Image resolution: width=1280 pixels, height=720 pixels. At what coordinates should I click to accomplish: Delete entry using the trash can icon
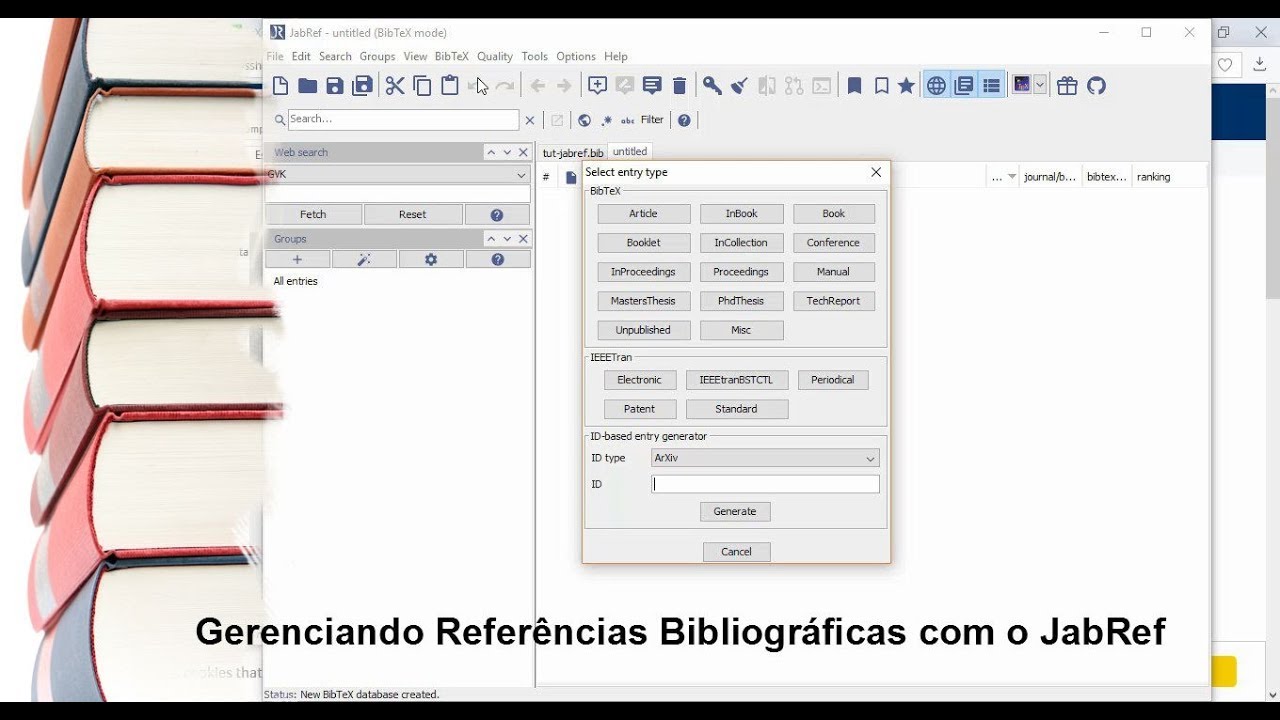679,86
